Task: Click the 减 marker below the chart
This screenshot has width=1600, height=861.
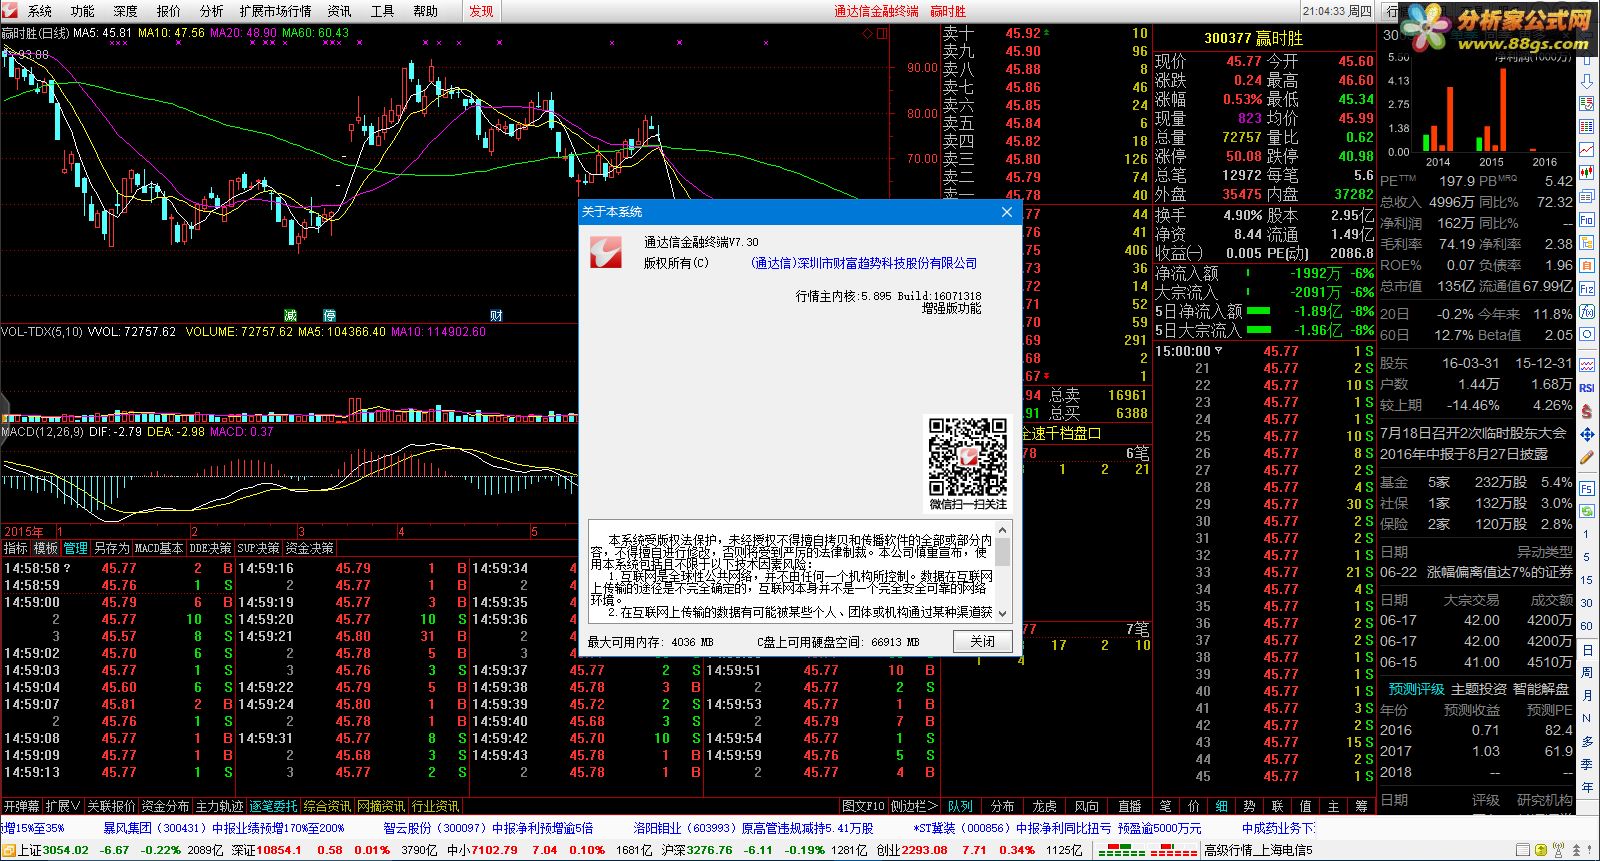Action: point(290,315)
